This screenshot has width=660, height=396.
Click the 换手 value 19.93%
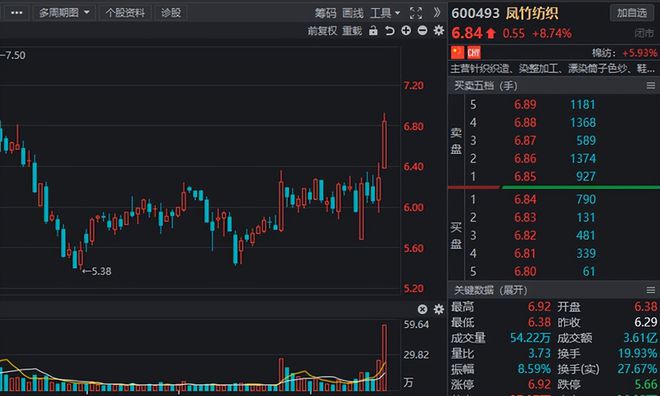click(x=637, y=353)
